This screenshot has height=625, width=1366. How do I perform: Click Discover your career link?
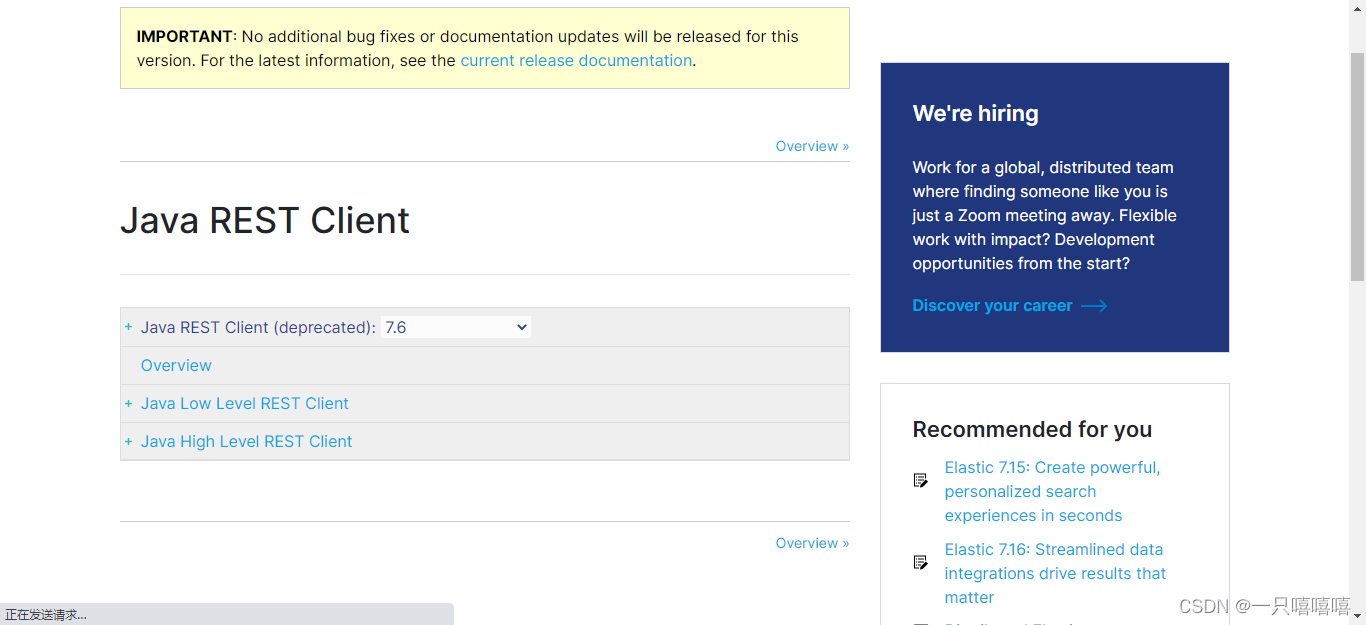tap(992, 306)
